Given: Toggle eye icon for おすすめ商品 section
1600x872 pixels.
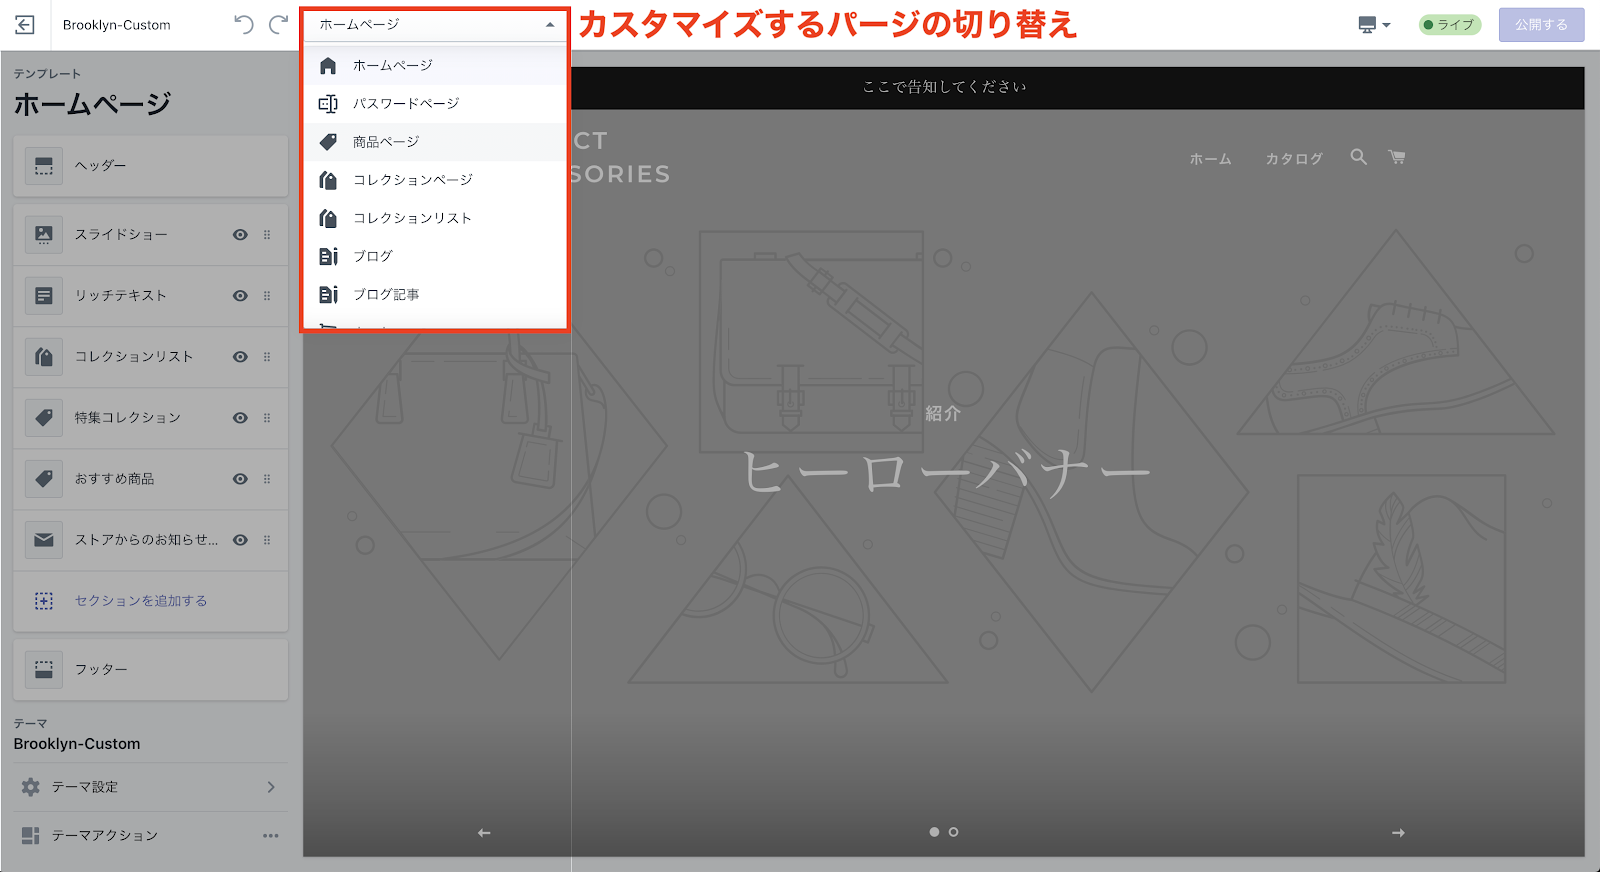Looking at the screenshot, I should pos(240,479).
